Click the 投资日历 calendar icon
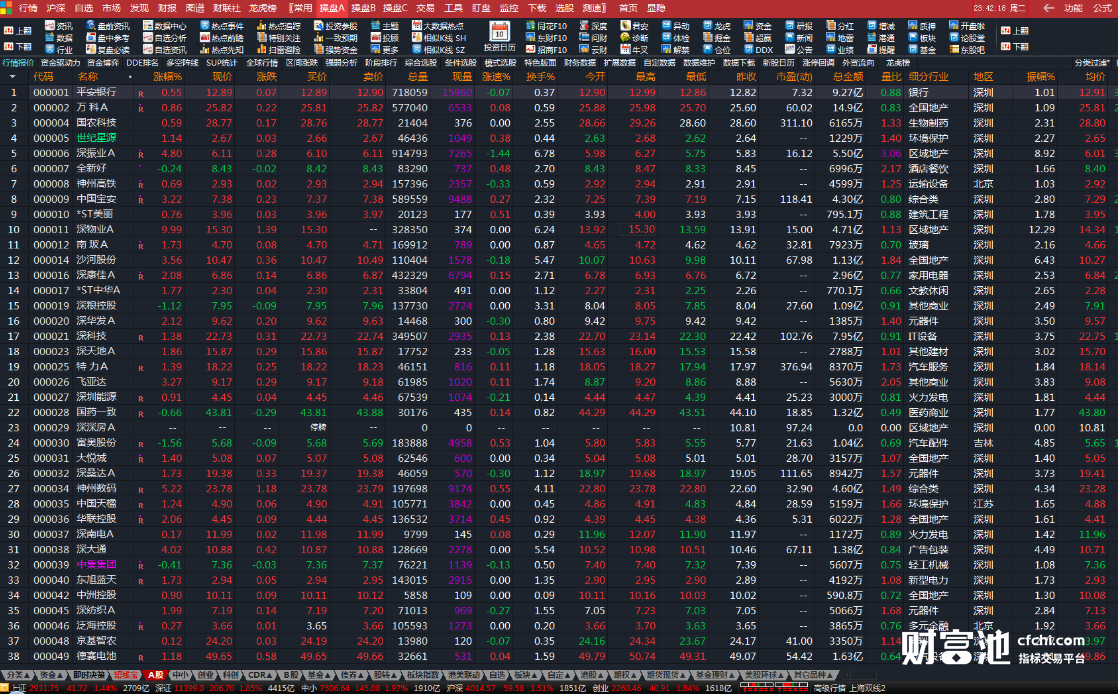 pos(499,36)
